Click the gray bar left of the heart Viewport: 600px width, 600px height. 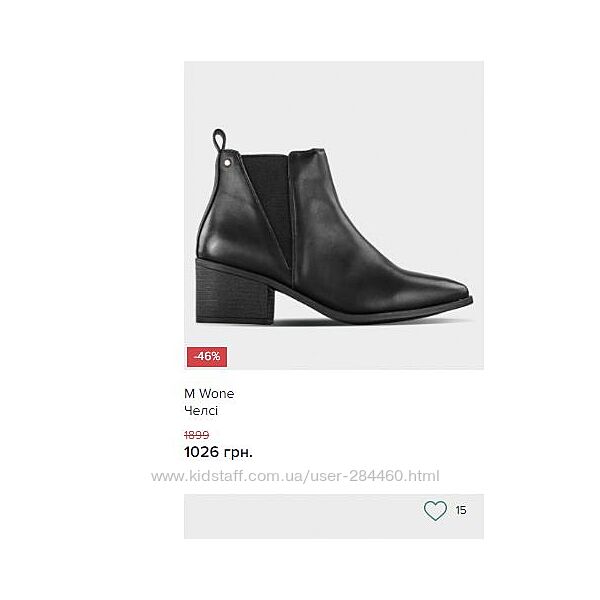302,516
